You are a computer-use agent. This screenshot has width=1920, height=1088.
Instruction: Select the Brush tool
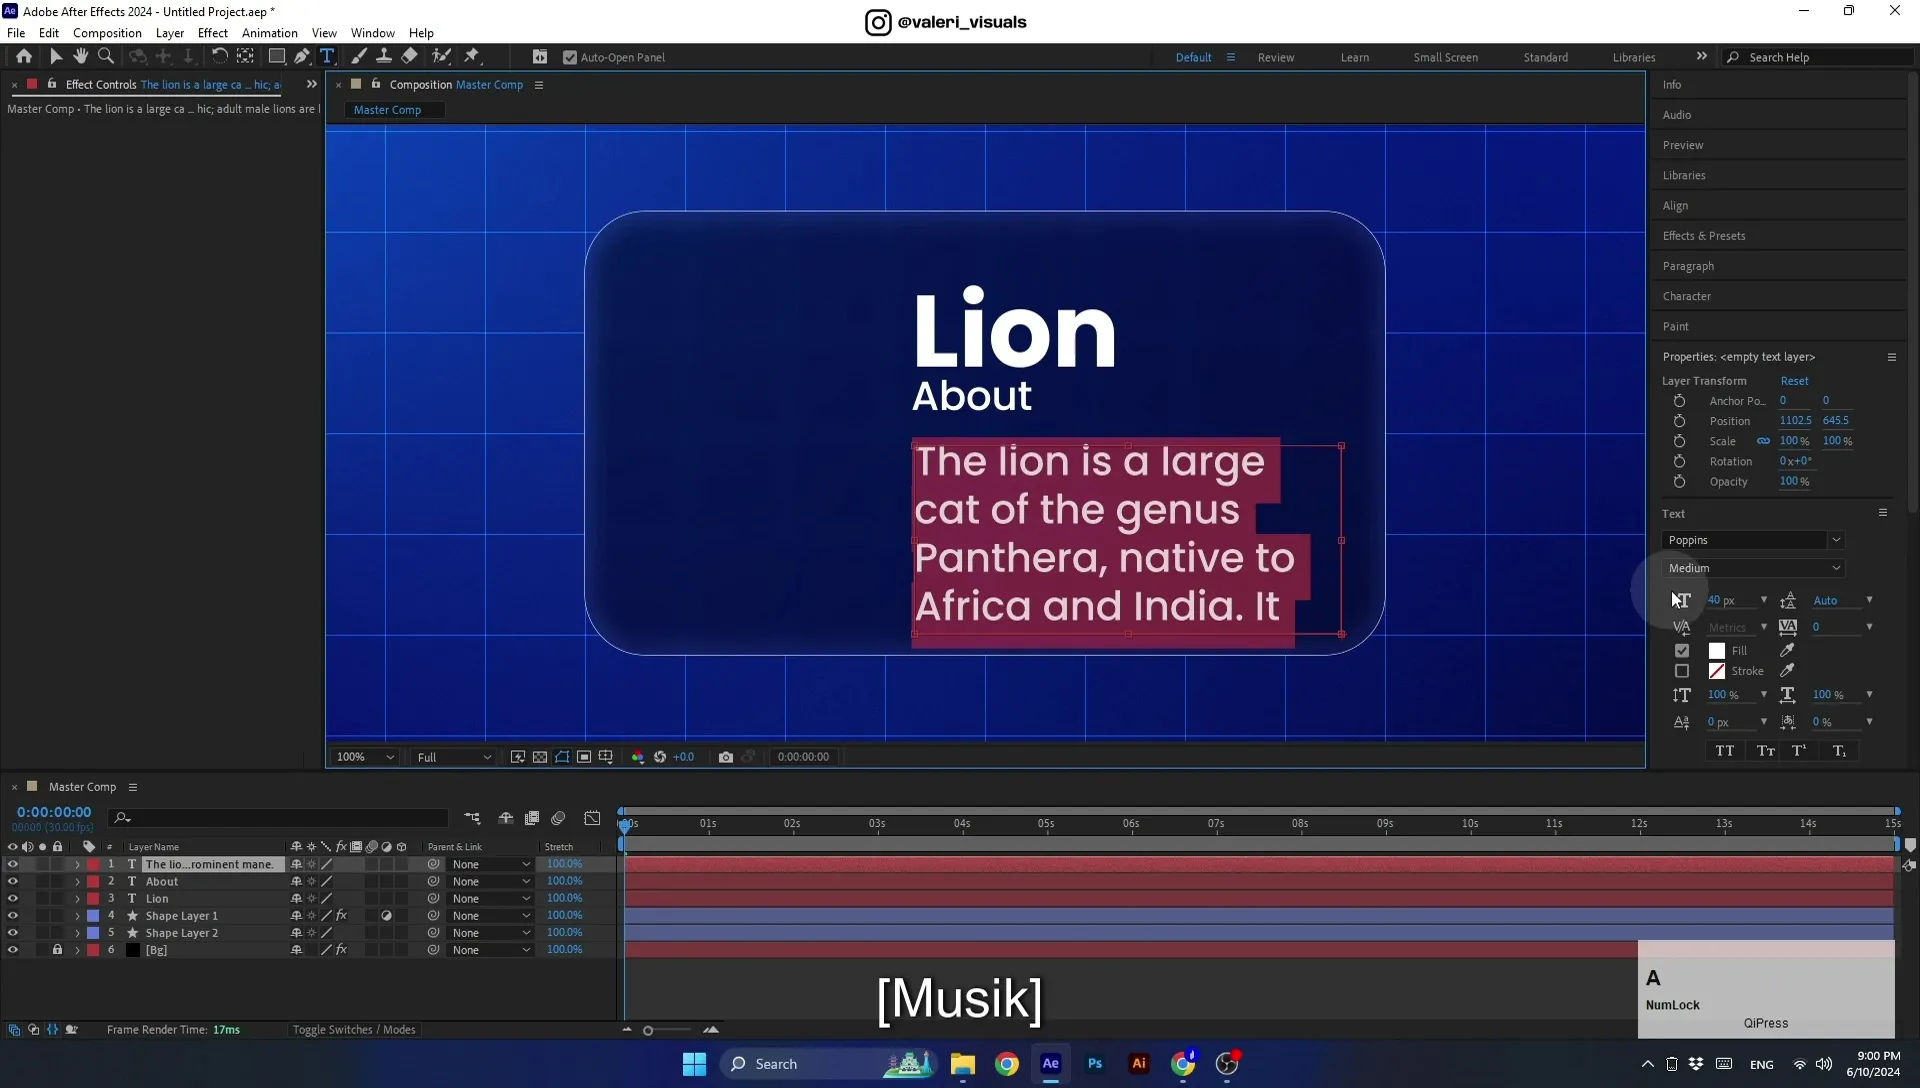(x=359, y=57)
